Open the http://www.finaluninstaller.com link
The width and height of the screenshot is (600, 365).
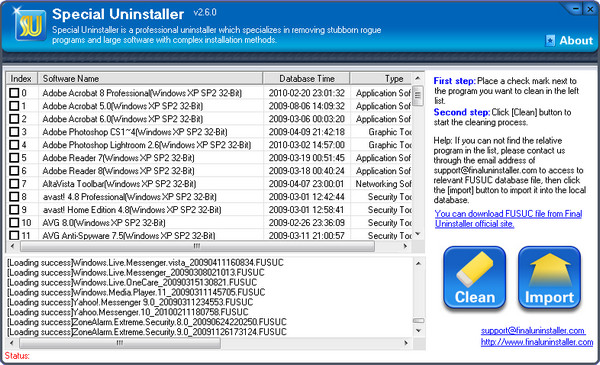537,342
